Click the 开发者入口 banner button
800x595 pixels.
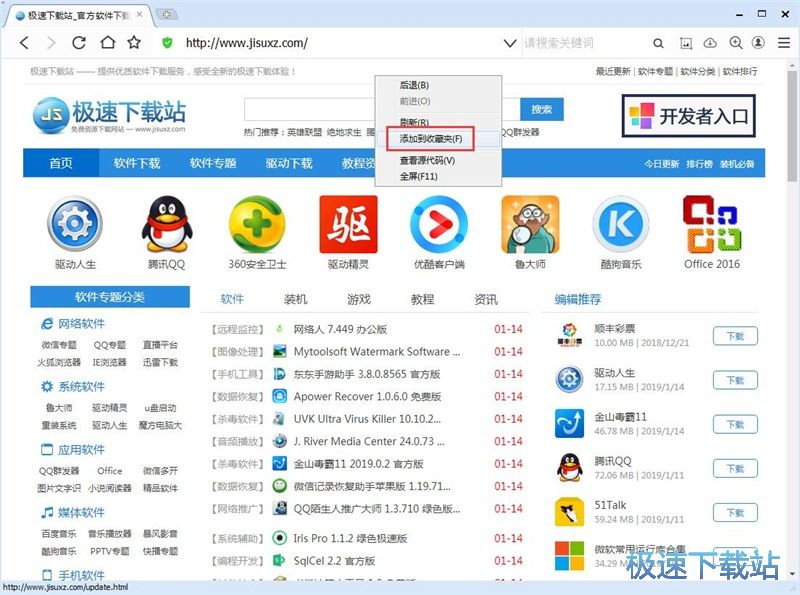click(689, 116)
